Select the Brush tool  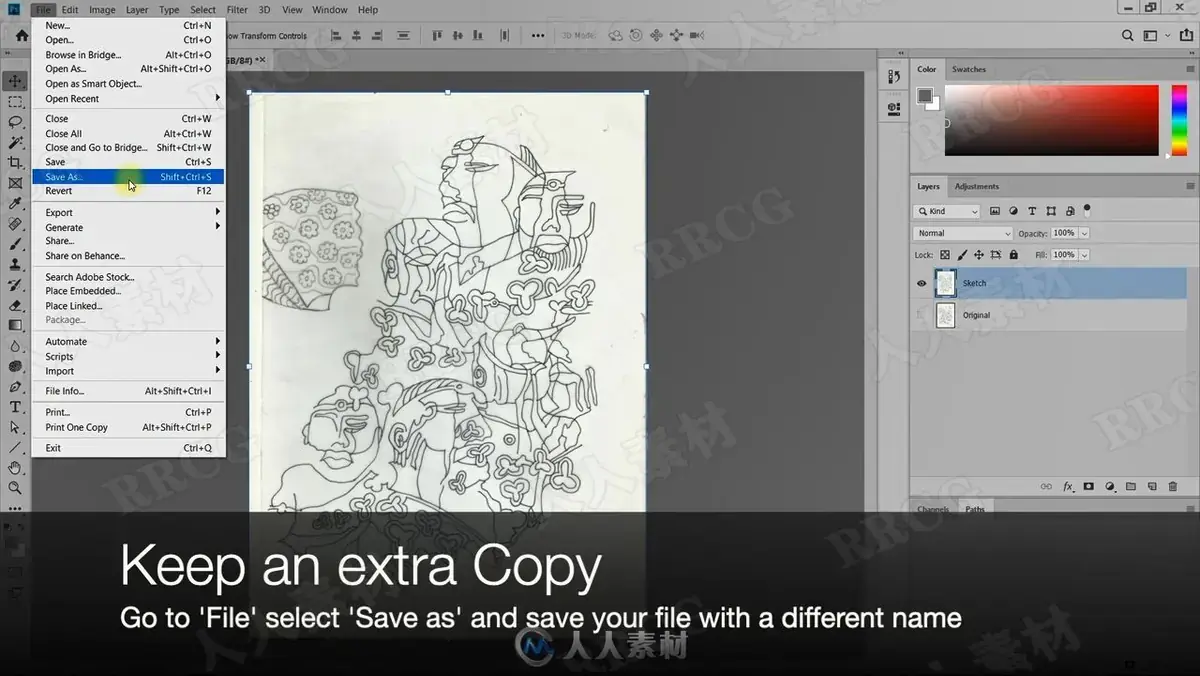[x=15, y=244]
